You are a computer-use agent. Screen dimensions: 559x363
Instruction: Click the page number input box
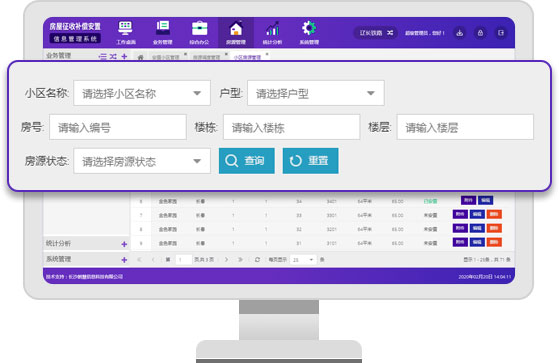pyautogui.click(x=184, y=260)
